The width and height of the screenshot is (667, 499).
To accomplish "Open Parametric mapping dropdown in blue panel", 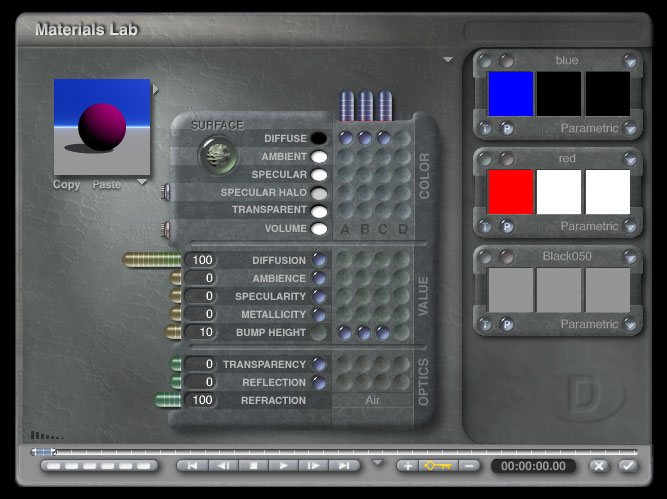I will pos(630,128).
